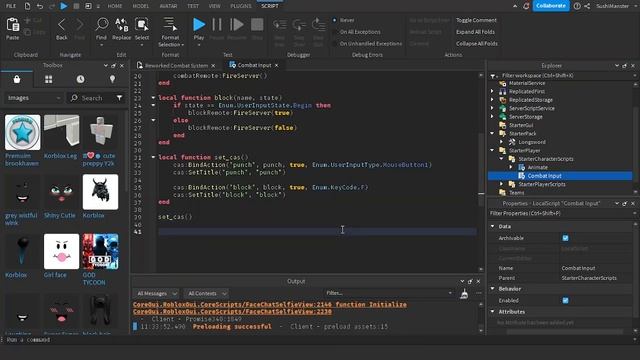
Task: Switch to the TEST ribbon tab
Action: pos(193,6)
